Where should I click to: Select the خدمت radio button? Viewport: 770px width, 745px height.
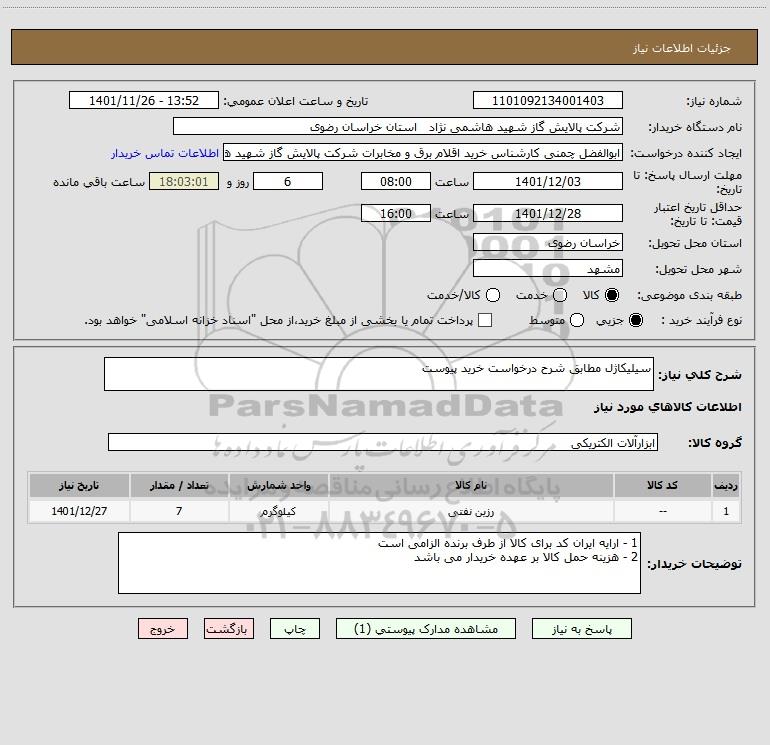(560, 295)
